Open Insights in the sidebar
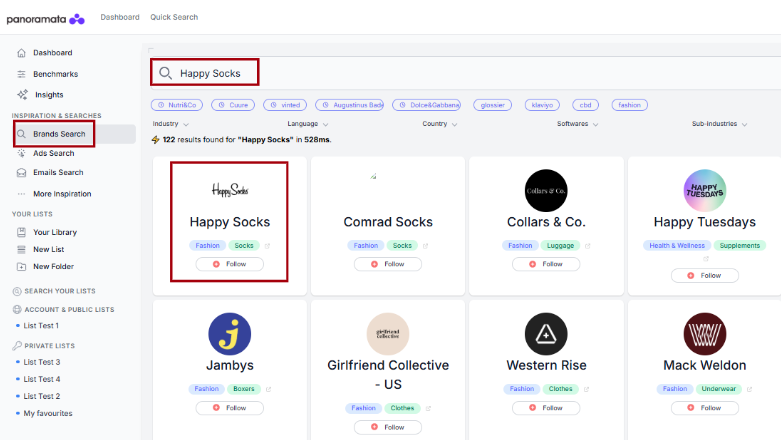 [49, 95]
